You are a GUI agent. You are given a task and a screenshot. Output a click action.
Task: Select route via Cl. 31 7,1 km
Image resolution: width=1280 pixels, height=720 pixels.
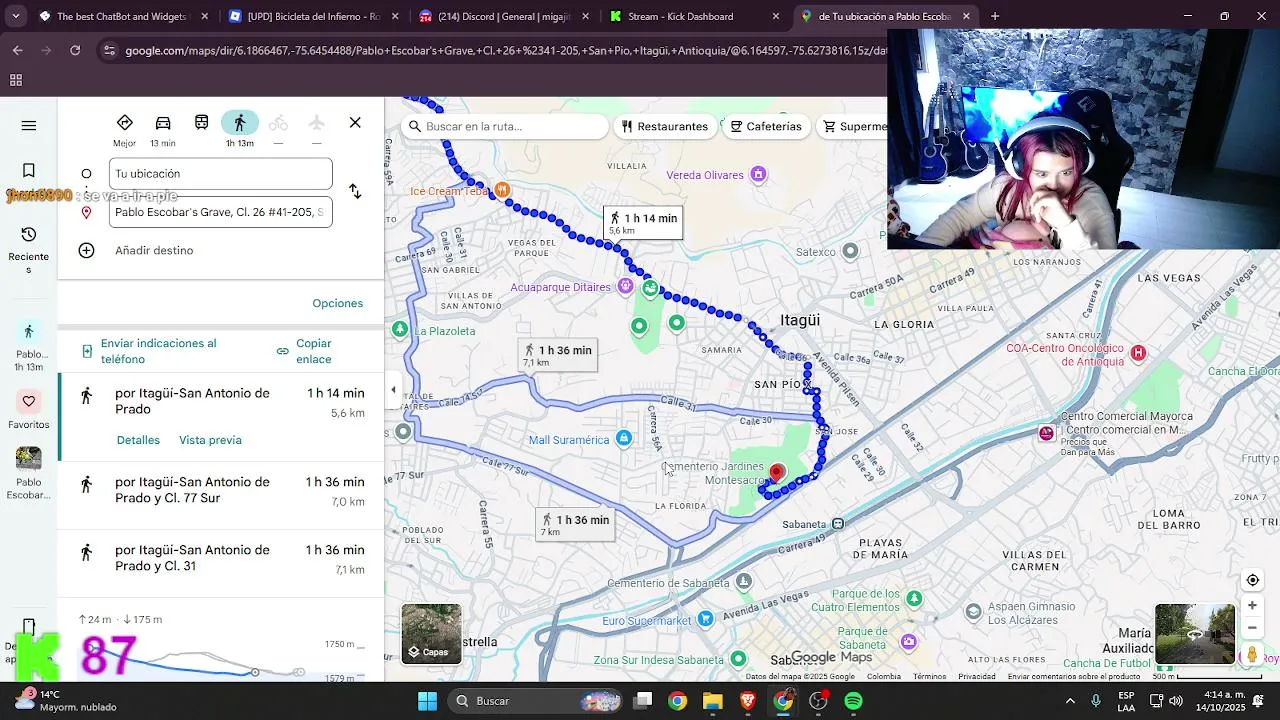coord(221,562)
